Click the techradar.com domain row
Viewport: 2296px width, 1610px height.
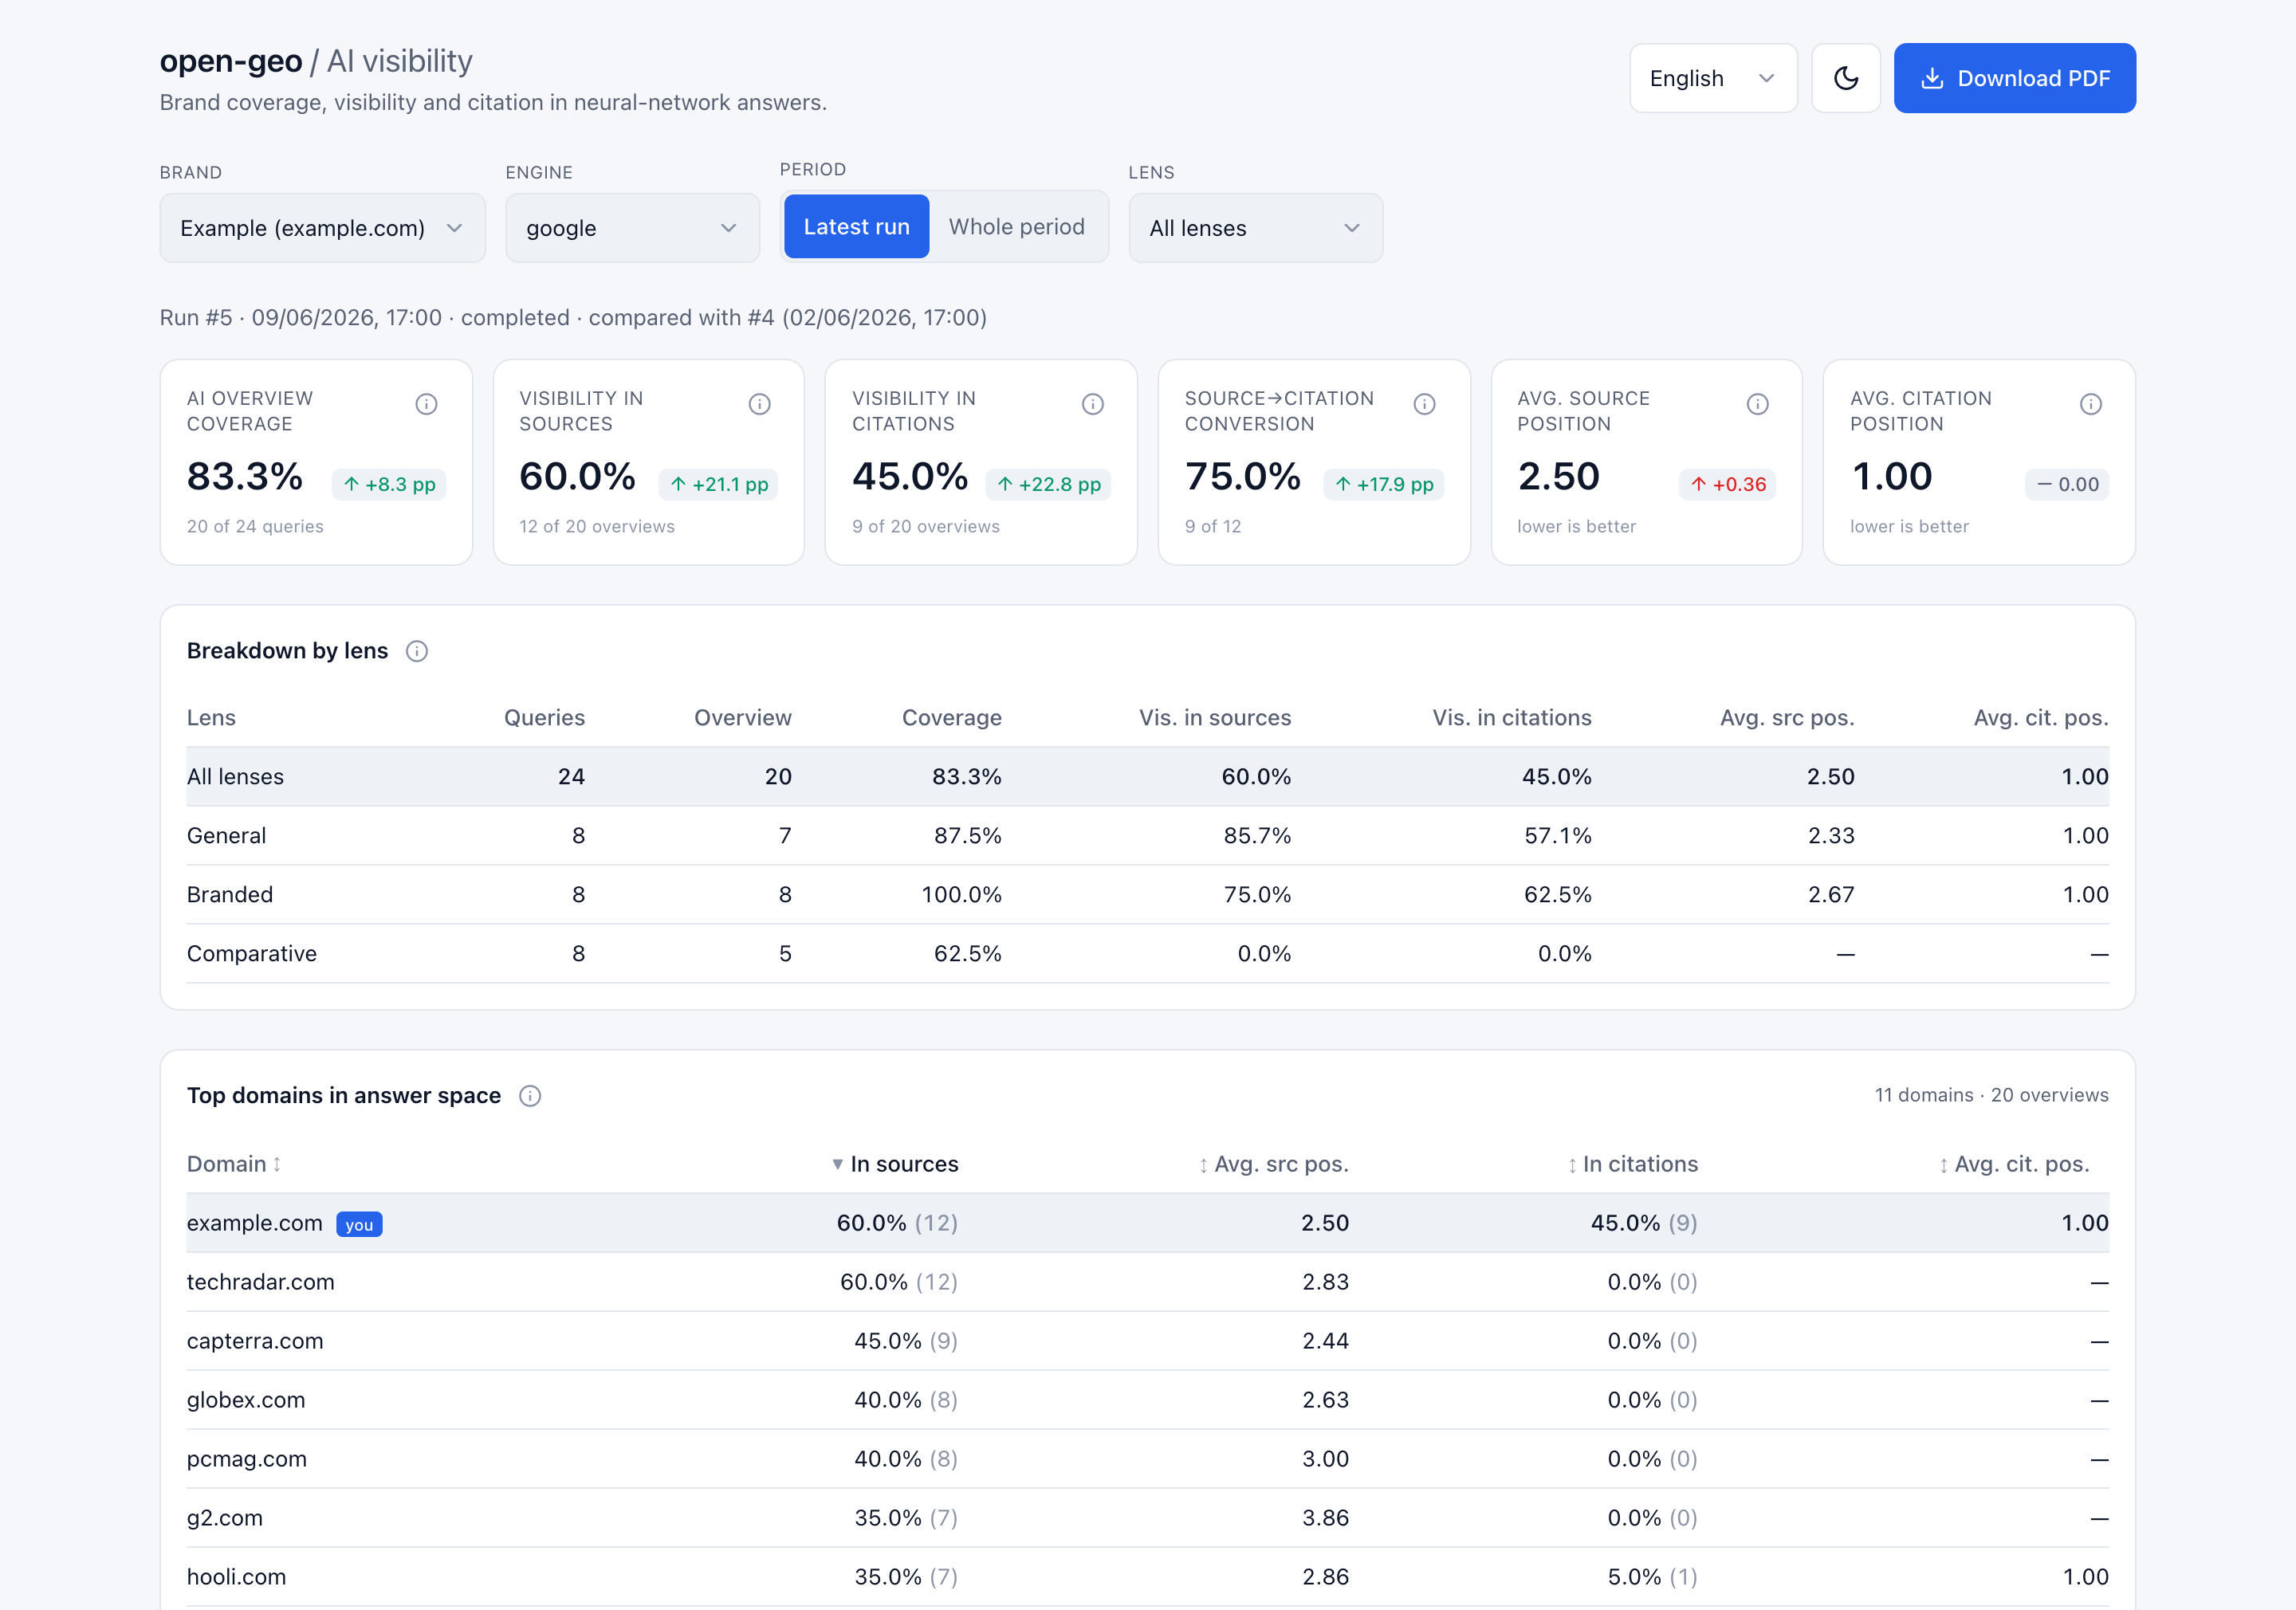pos(1147,1282)
